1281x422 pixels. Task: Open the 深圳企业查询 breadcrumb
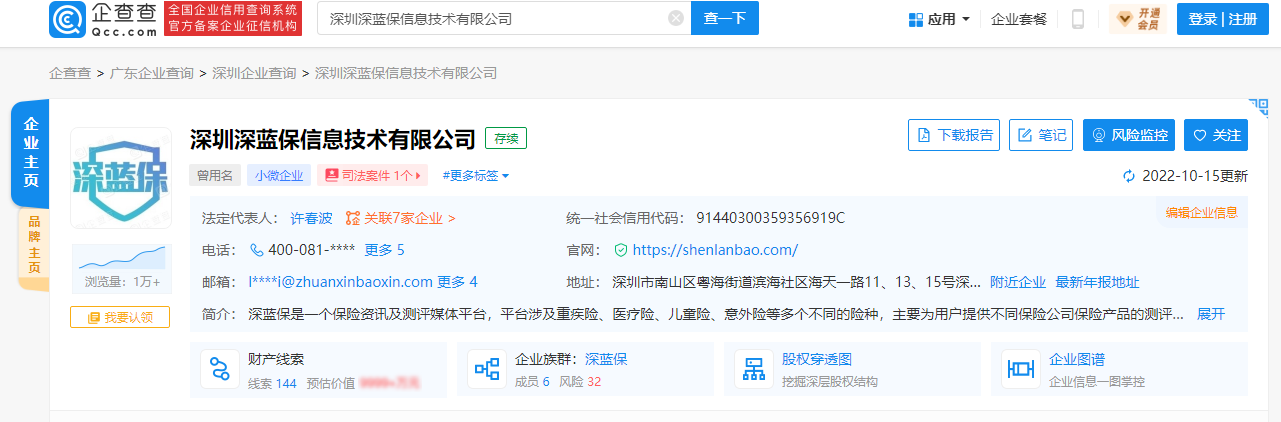(x=254, y=73)
